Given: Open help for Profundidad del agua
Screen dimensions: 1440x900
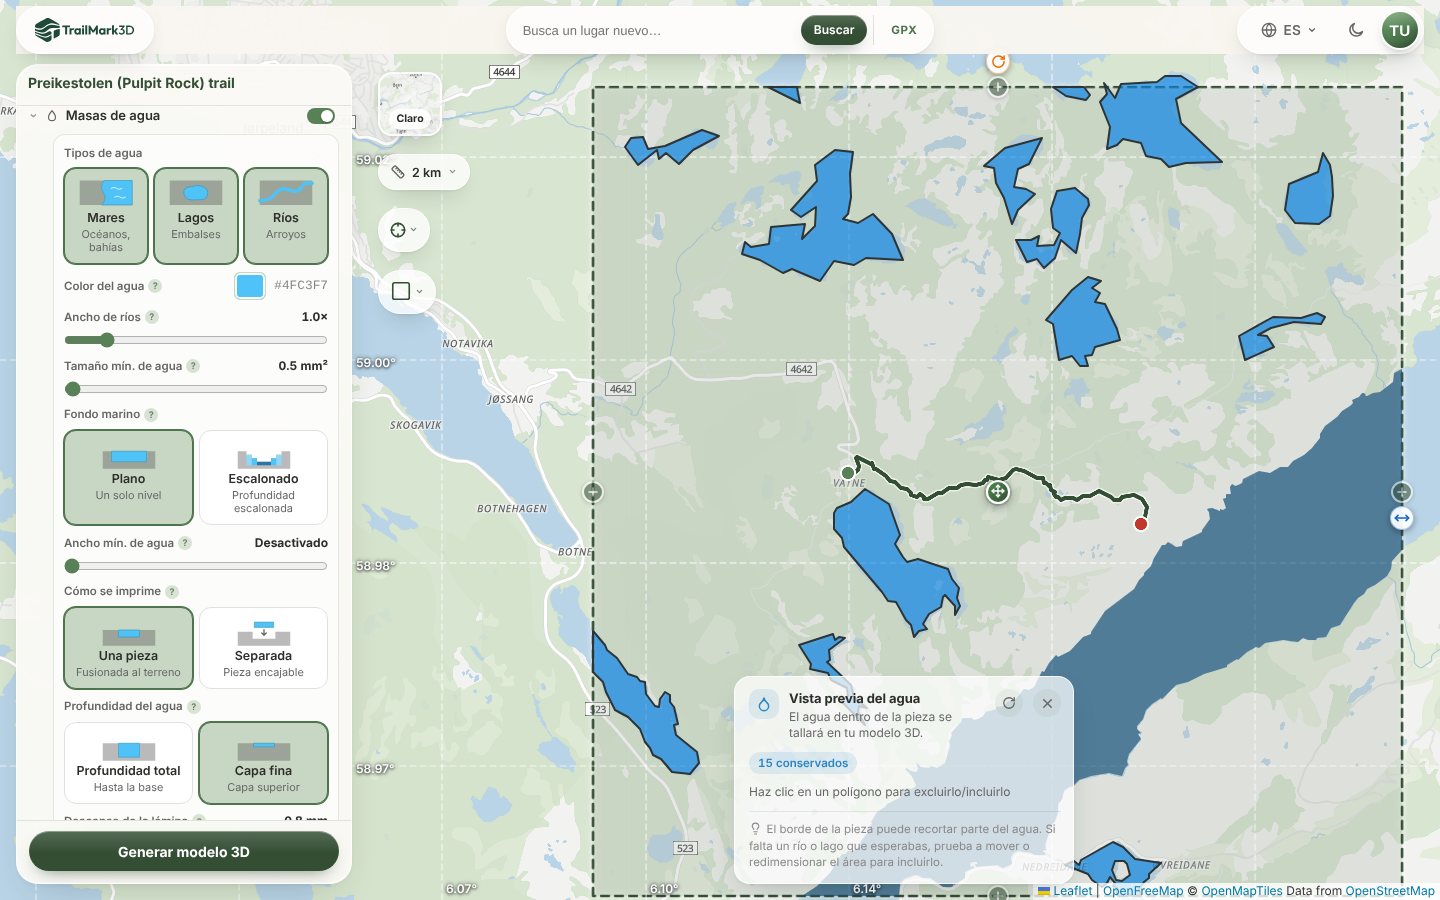Looking at the screenshot, I should click(x=194, y=706).
